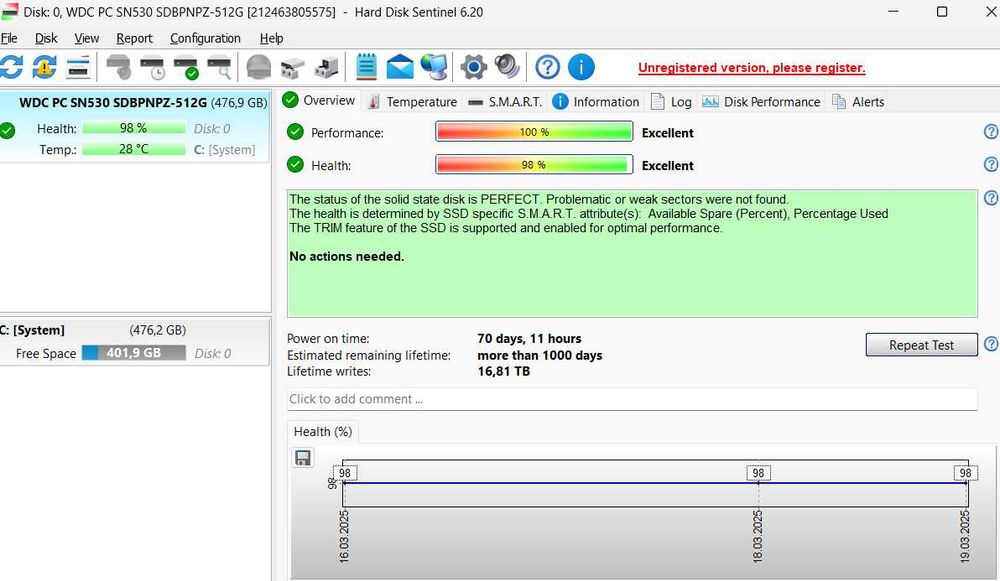This screenshot has height=581, width=1000.
Task: Open Configuration via the gear icon
Action: point(473,67)
